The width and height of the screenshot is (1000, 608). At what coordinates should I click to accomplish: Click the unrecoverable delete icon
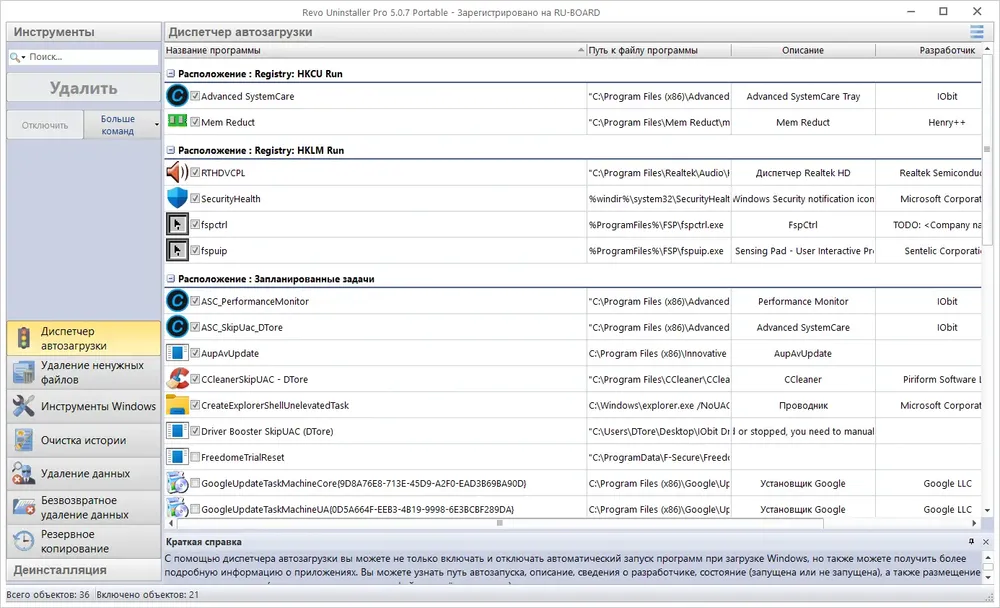[24, 507]
